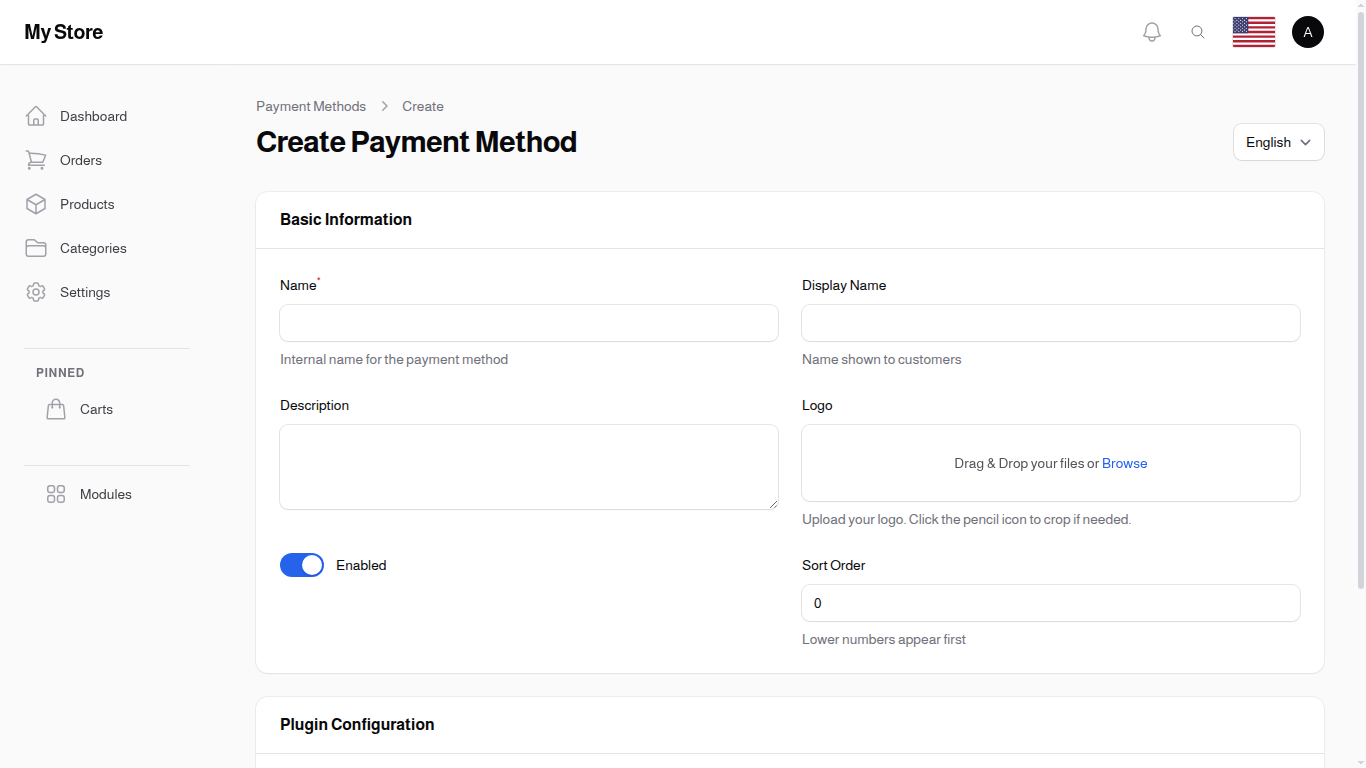
Task: Open Modules from the sidebar grid icon
Action: 56,494
